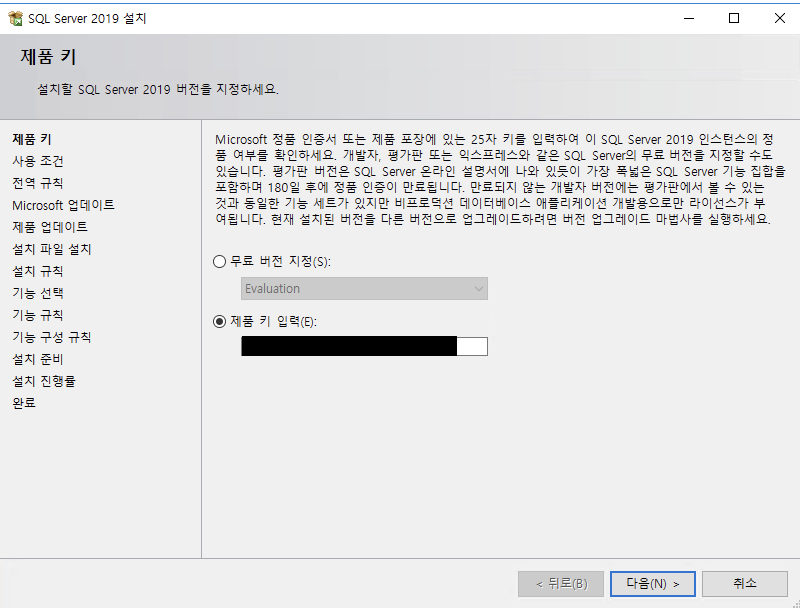
Task: Select Microsoft 업데이트 step in sidebar
Action: [64, 205]
